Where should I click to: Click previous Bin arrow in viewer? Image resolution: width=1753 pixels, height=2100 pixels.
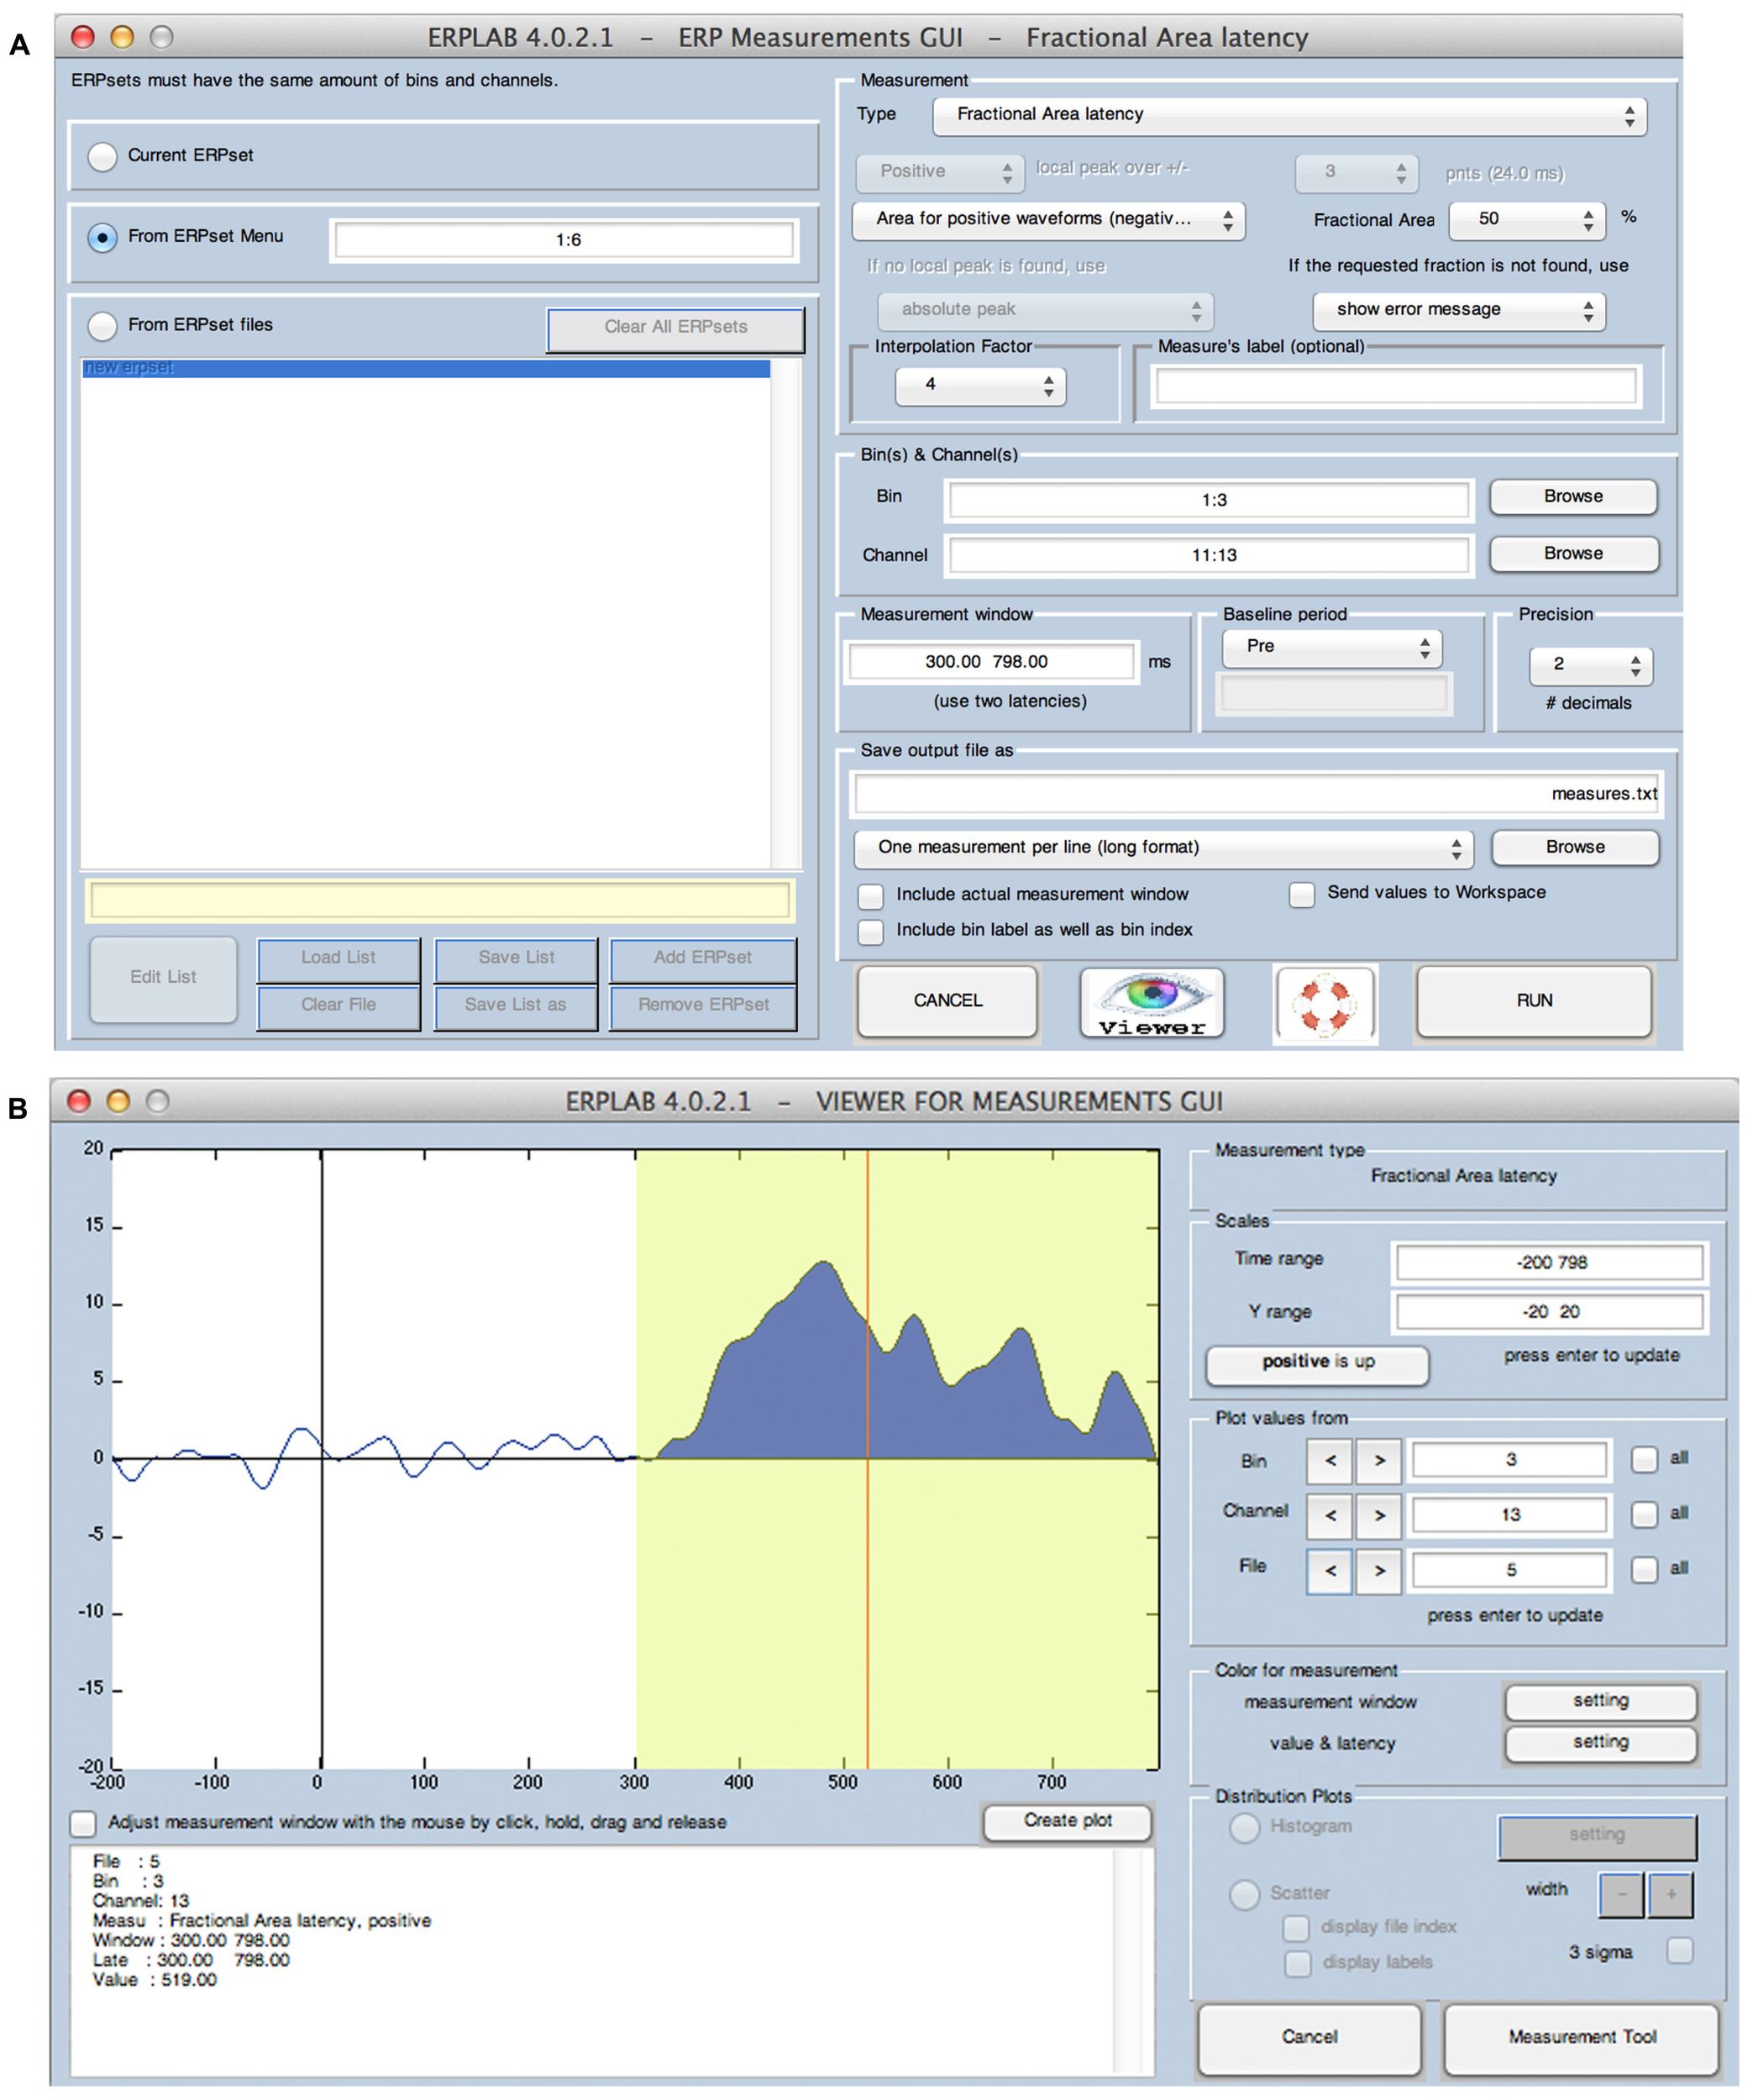(x=1329, y=1461)
